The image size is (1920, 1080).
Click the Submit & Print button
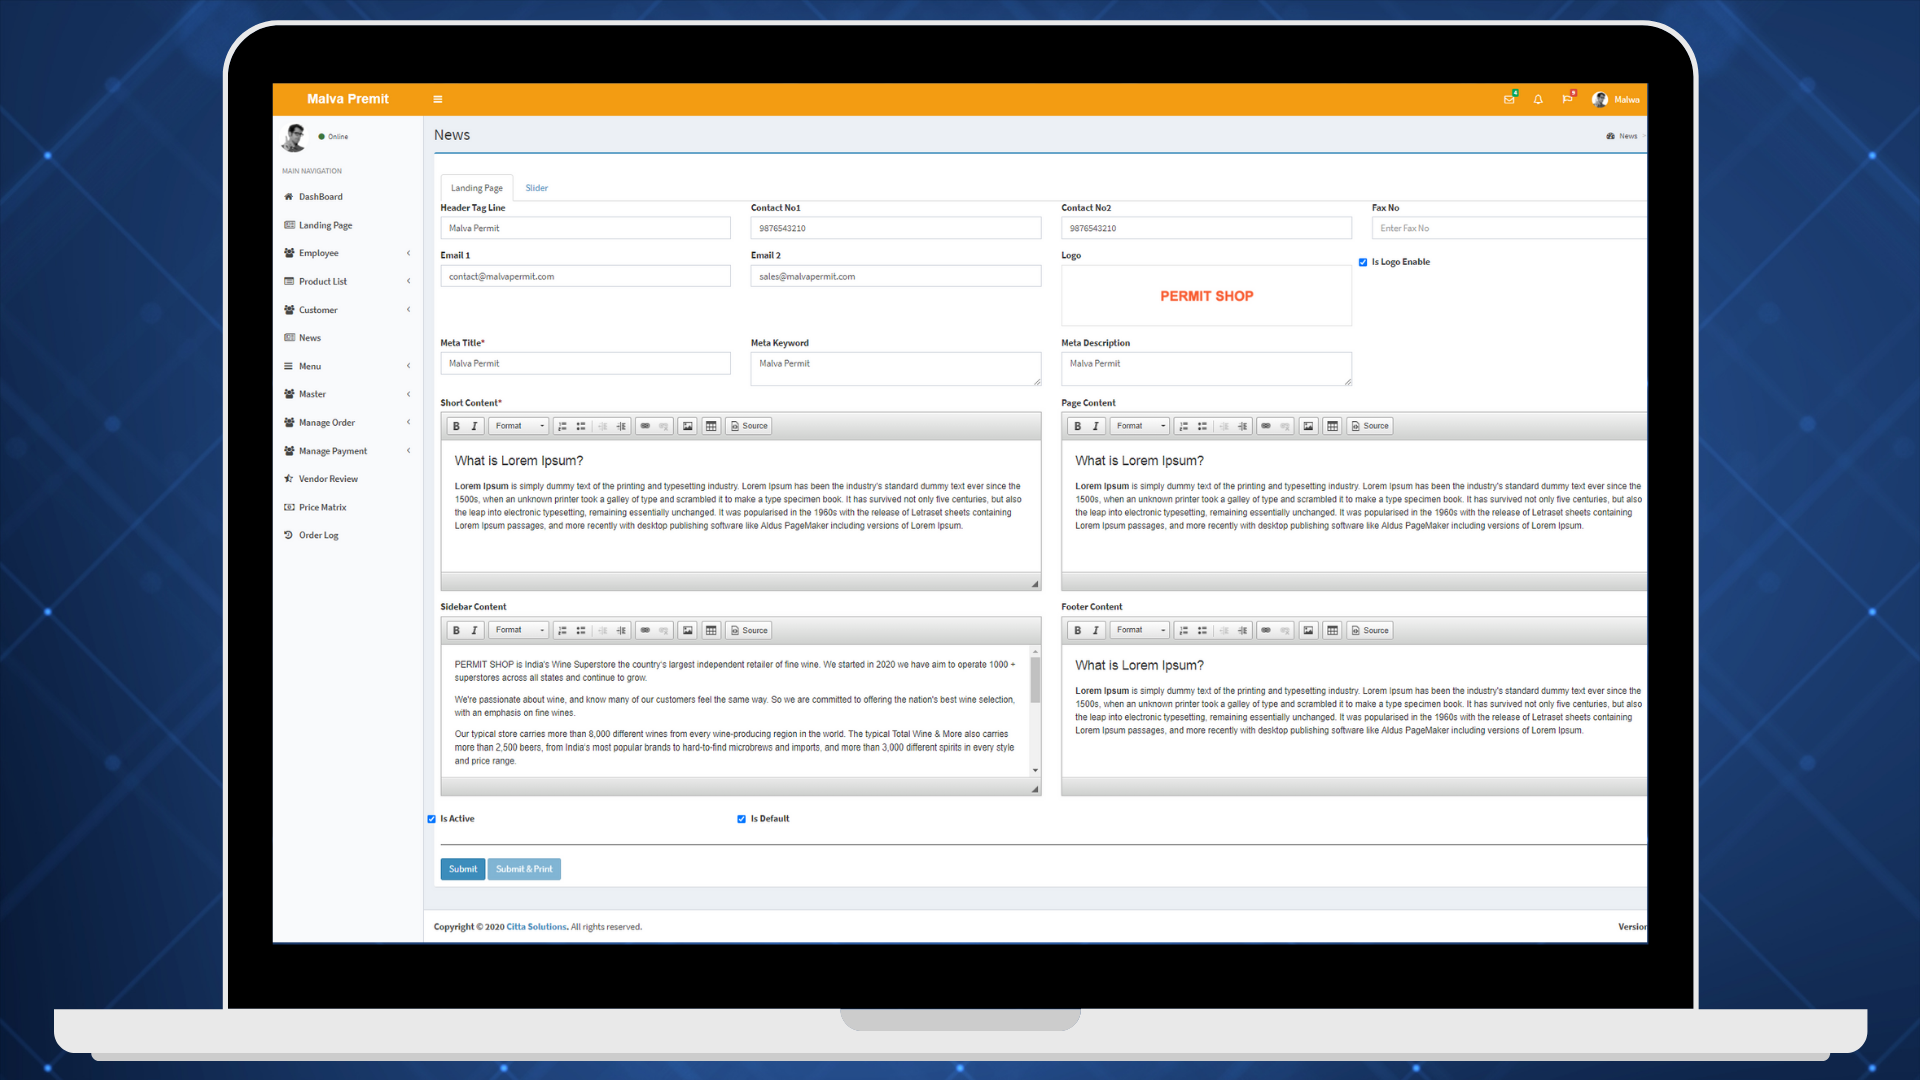coord(524,869)
